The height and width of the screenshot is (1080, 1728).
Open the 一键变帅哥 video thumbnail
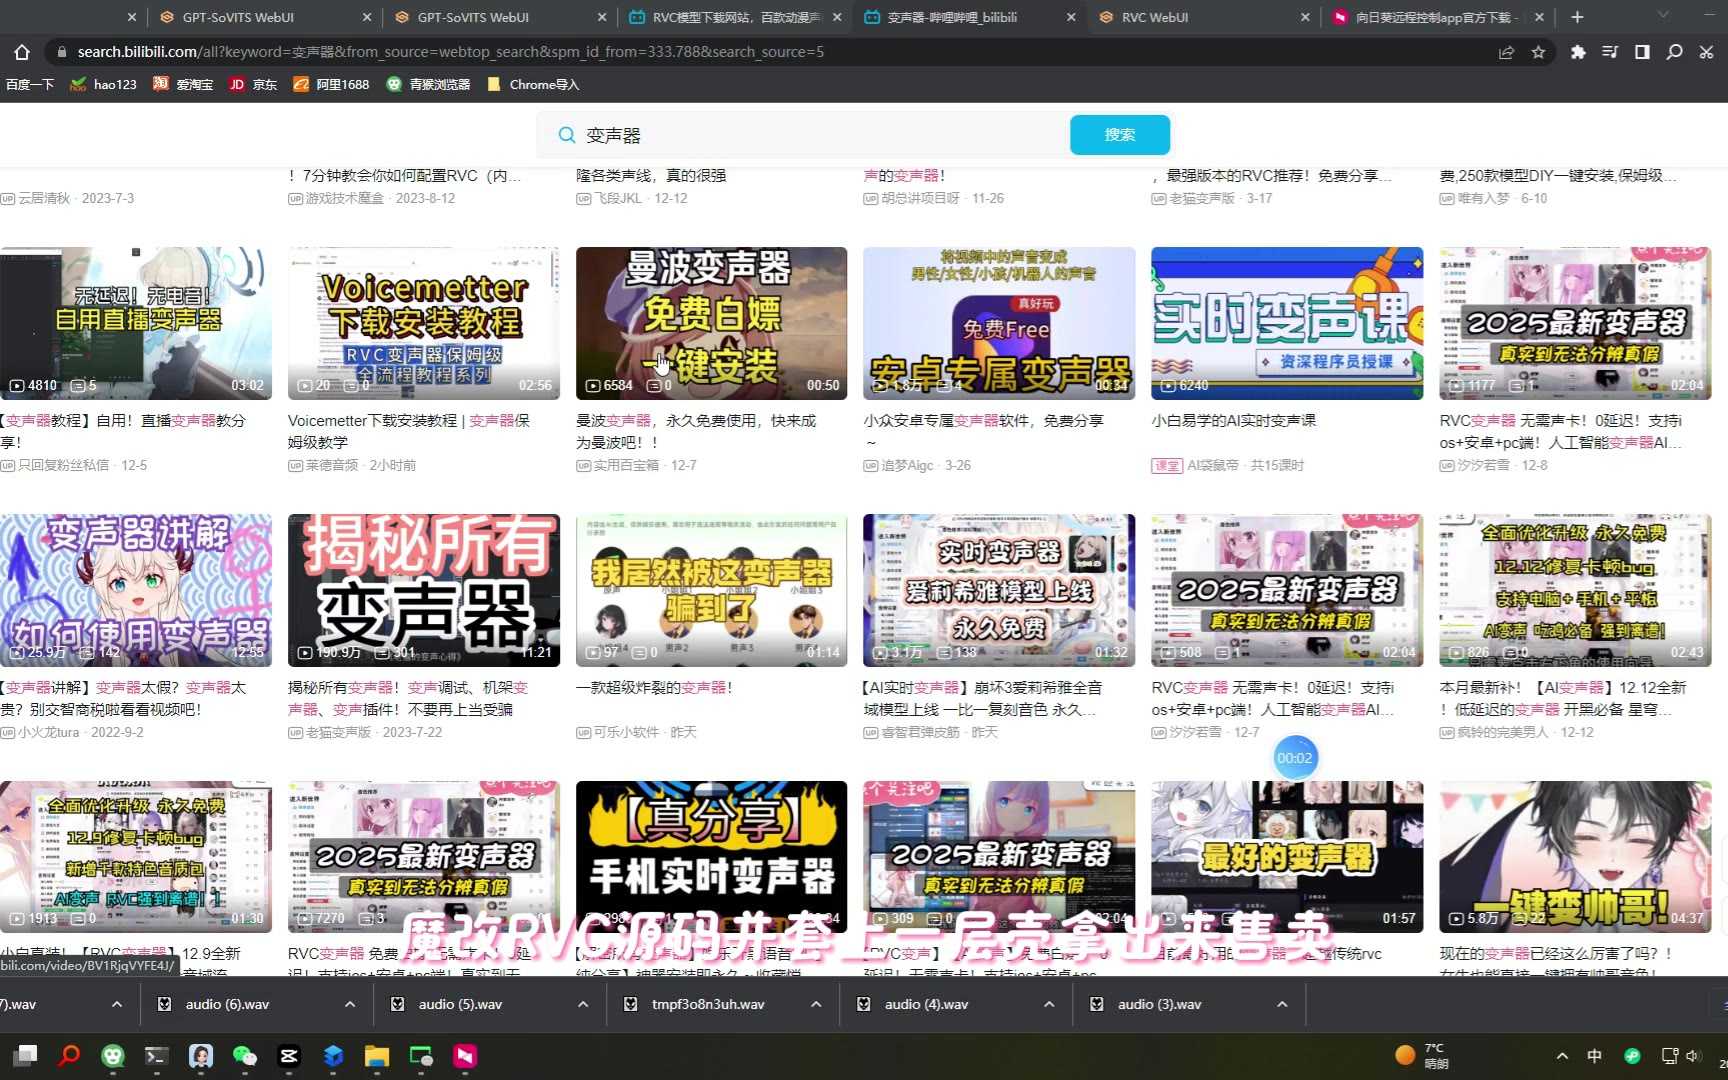(1575, 857)
